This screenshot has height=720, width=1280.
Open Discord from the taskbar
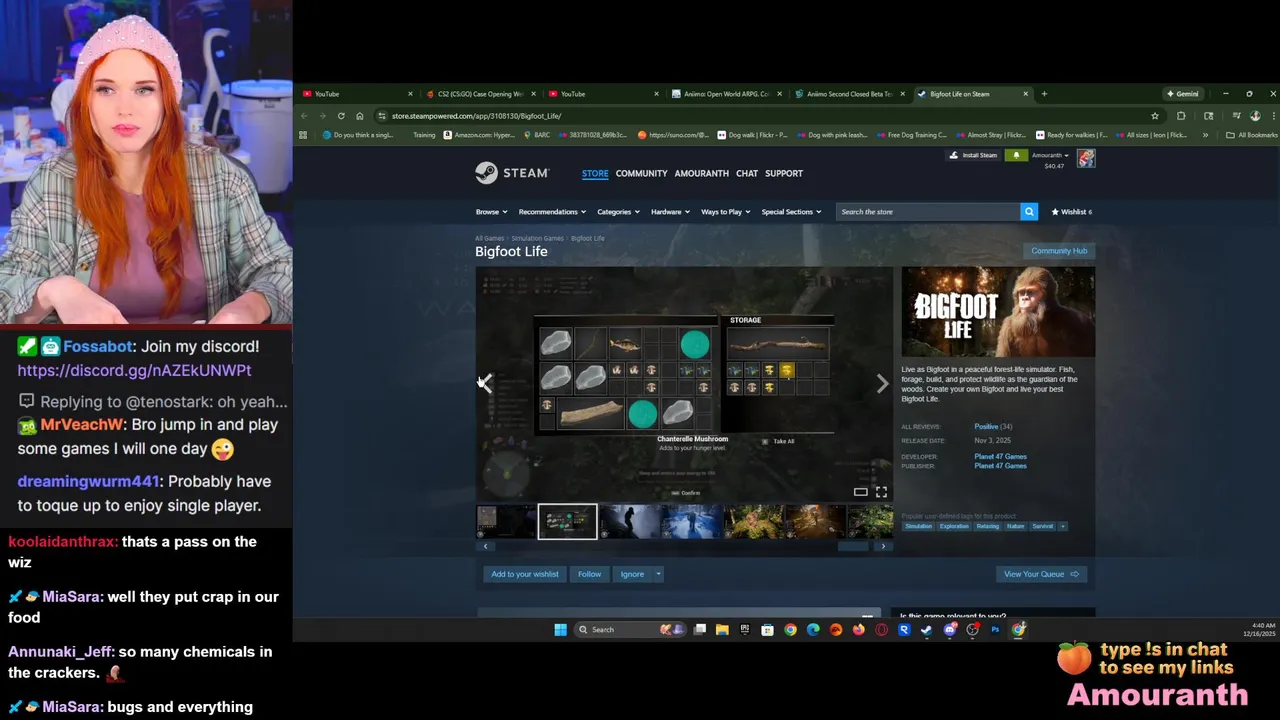coord(949,630)
